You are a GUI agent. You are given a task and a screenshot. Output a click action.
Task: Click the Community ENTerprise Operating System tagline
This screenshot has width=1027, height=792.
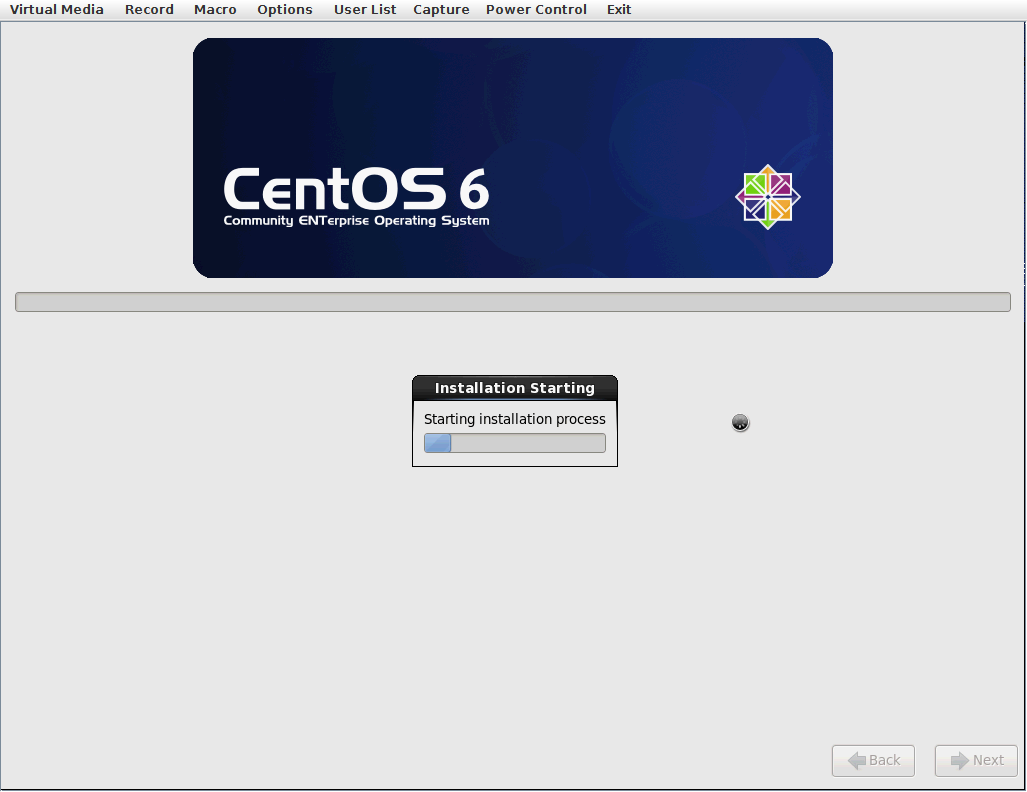point(356,221)
